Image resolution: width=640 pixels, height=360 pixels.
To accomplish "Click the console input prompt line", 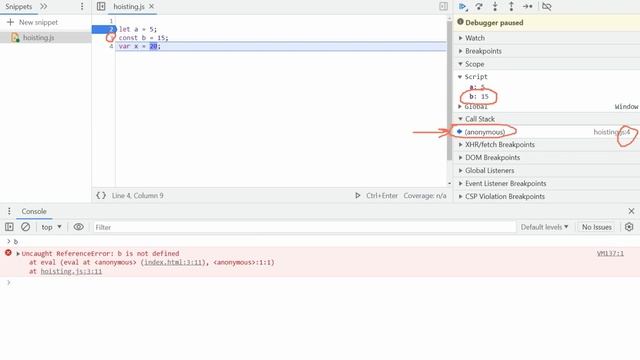I will click(320, 282).
